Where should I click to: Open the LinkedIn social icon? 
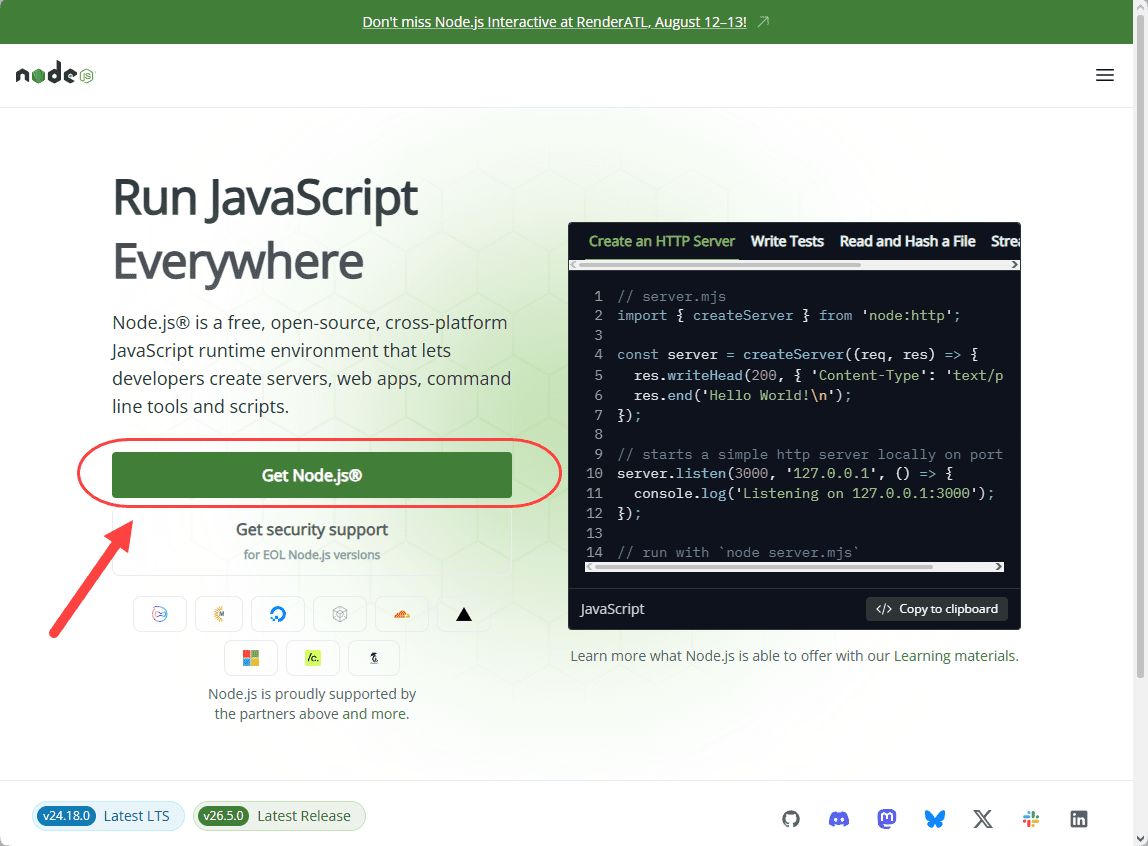(x=1078, y=818)
